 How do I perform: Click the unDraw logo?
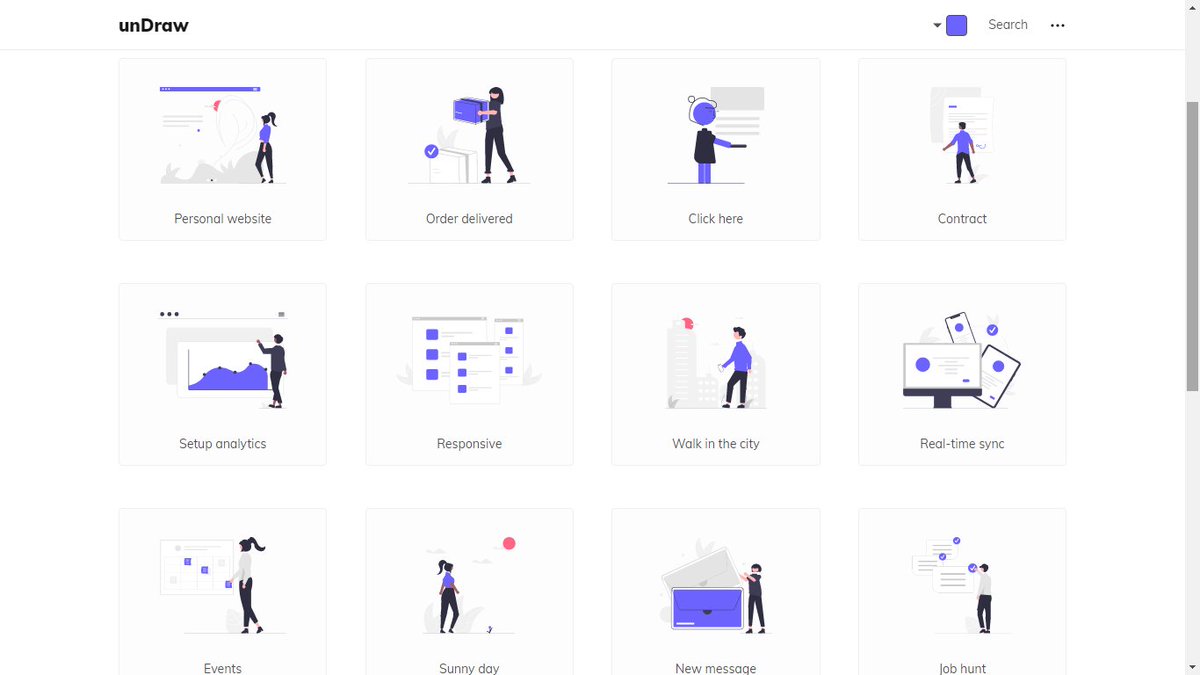click(x=153, y=25)
